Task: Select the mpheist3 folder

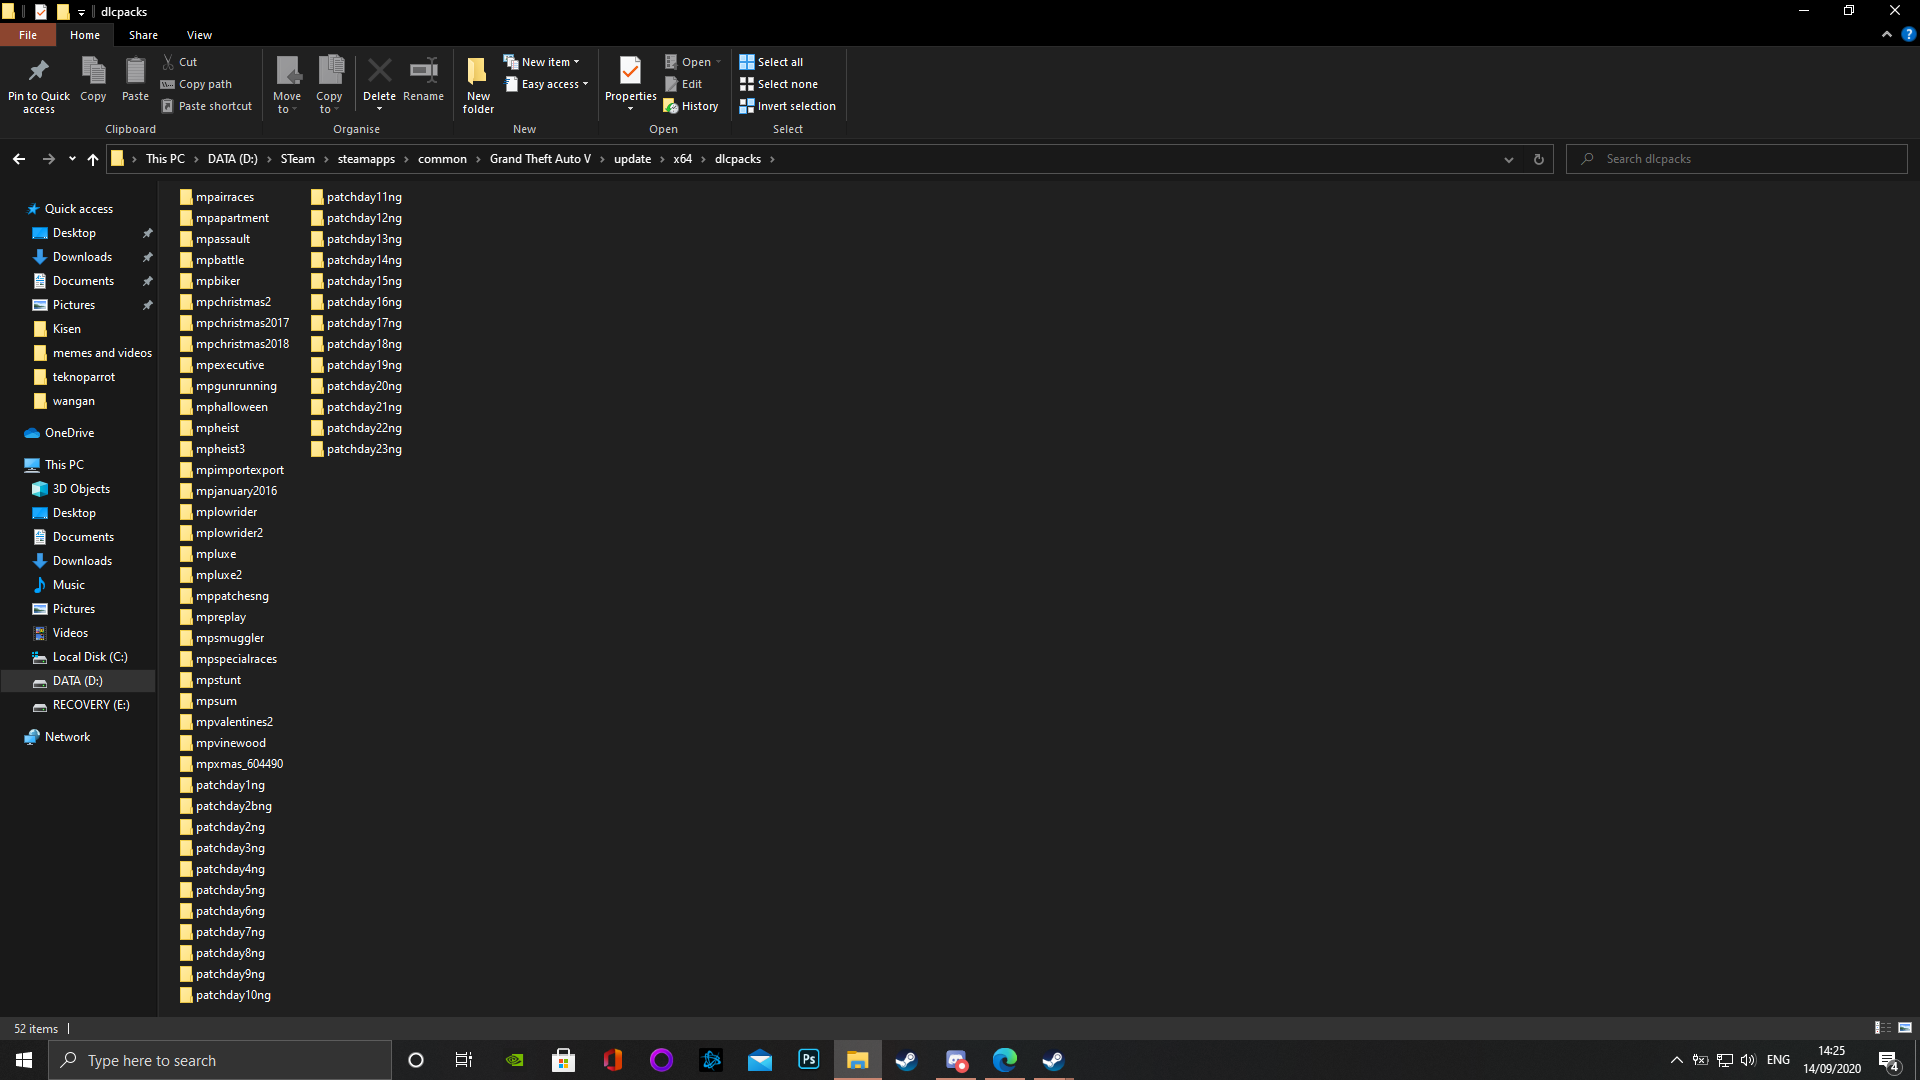Action: (212, 449)
